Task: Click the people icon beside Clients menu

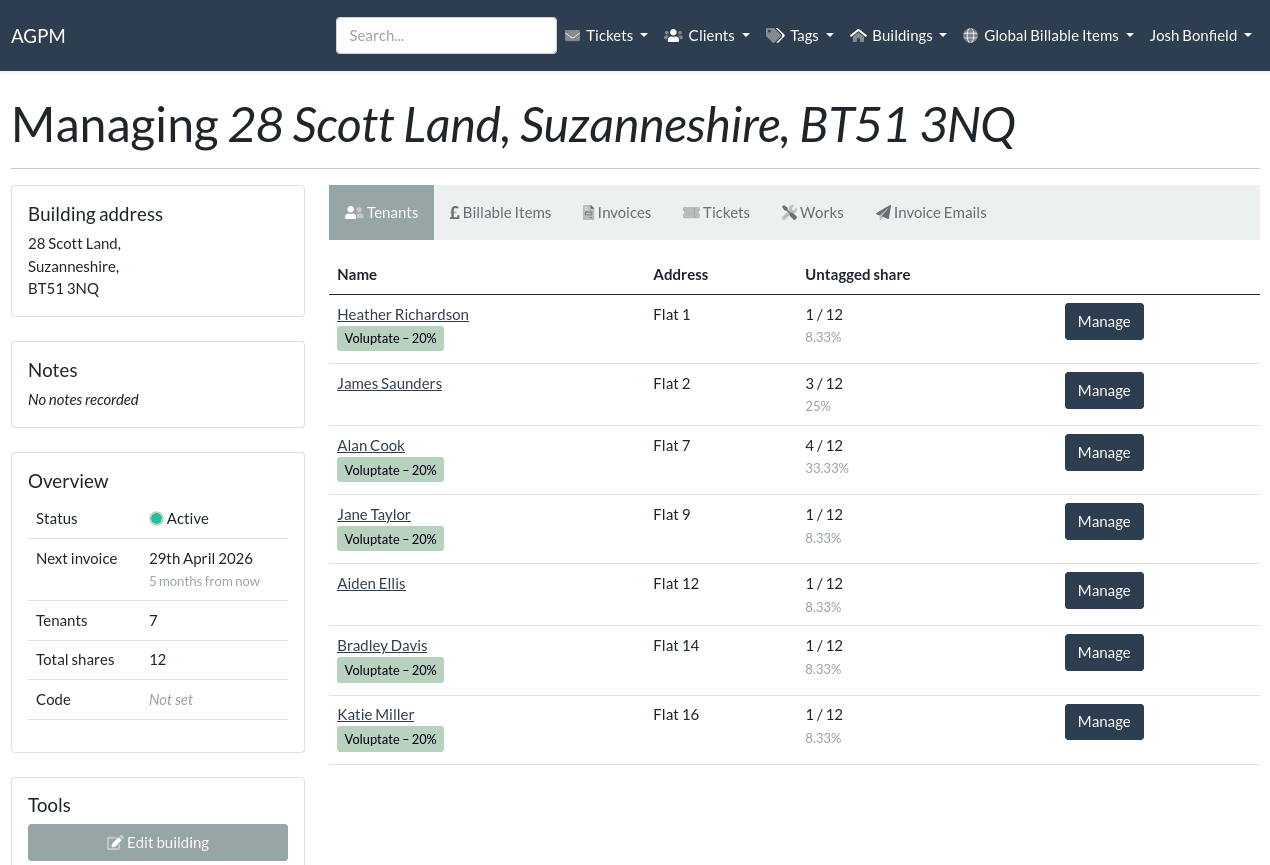Action: tap(673, 36)
